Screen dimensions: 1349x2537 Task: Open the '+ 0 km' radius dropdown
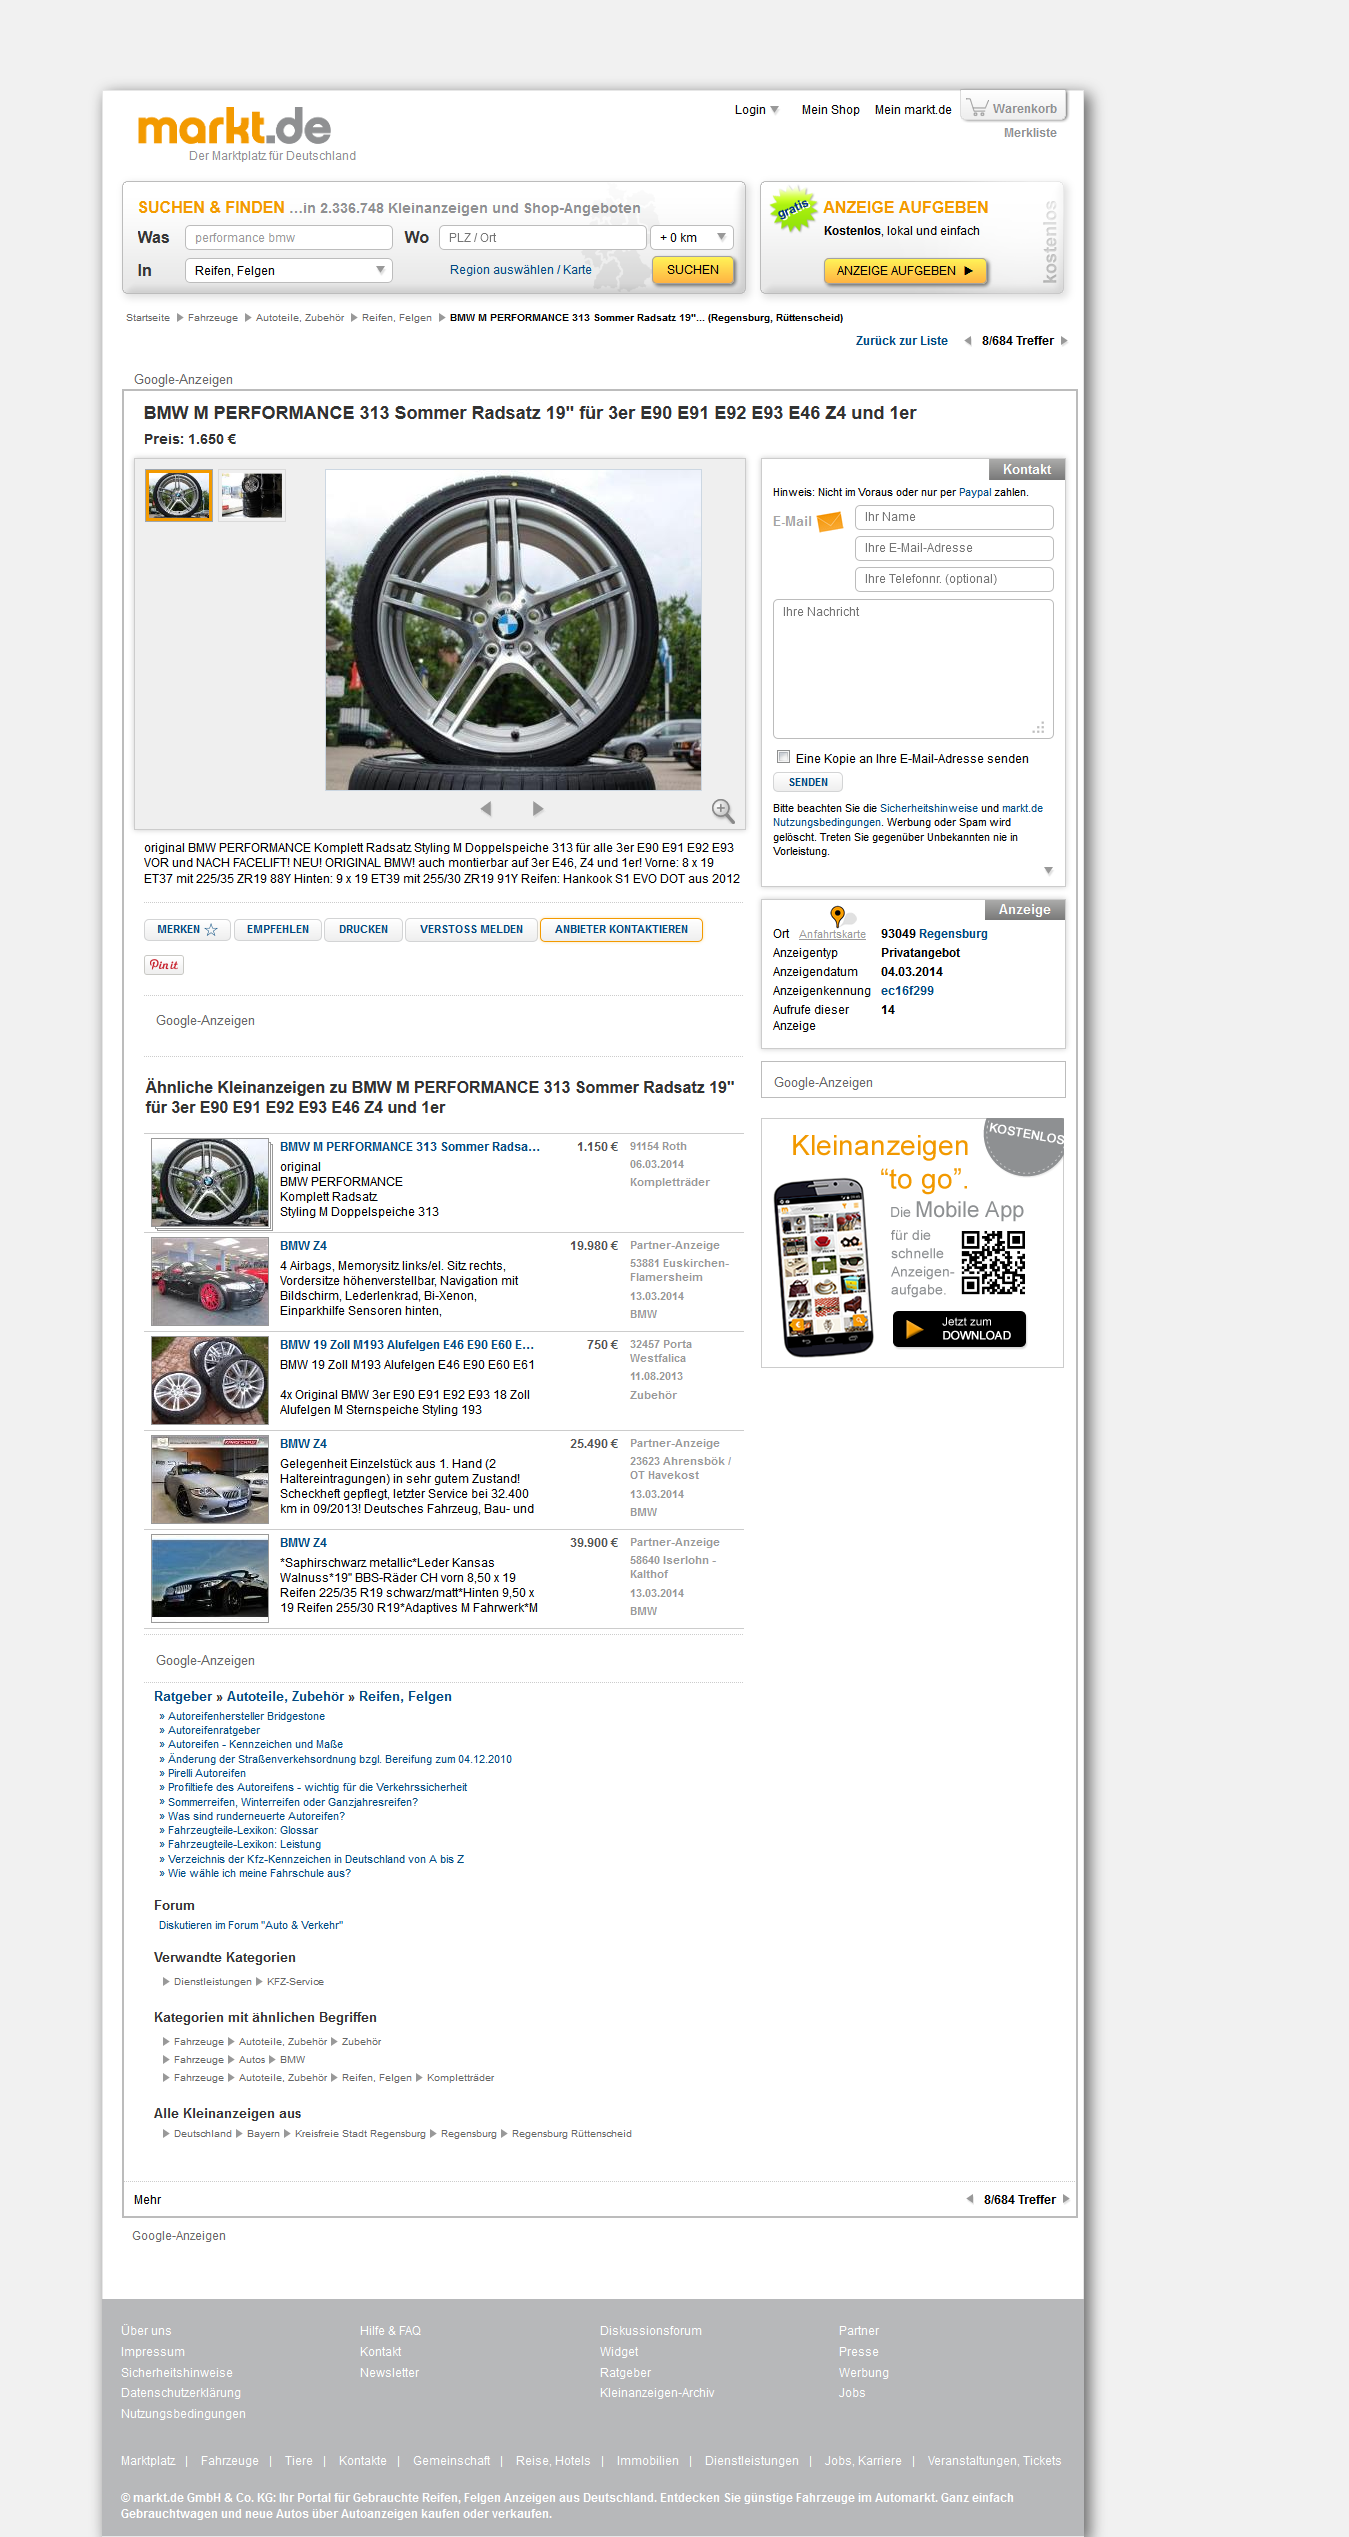pyautogui.click(x=692, y=238)
